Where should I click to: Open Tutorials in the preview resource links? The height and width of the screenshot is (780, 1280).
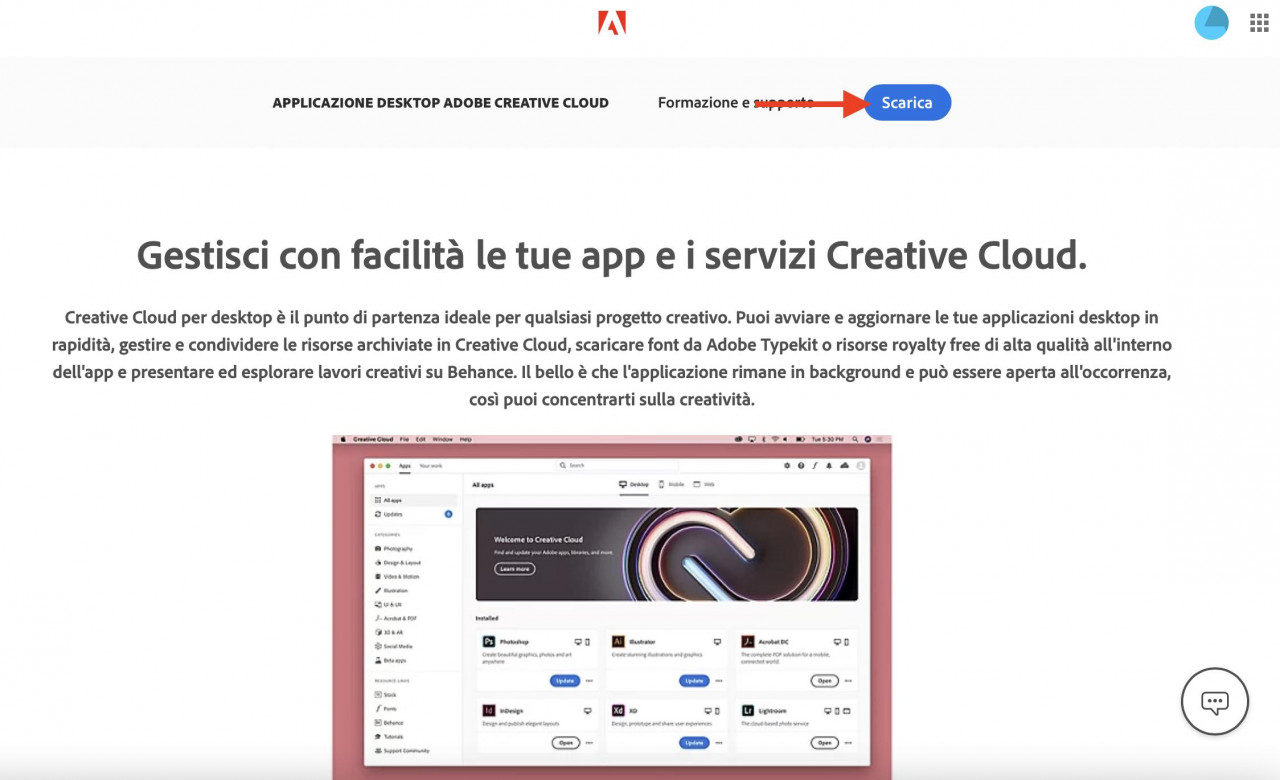tap(388, 736)
